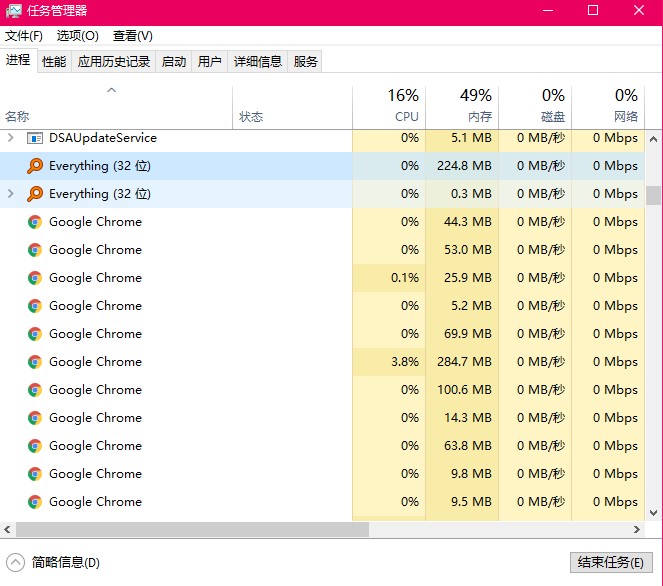
Task: Click the 0.1% CPU cell
Action: [389, 278]
